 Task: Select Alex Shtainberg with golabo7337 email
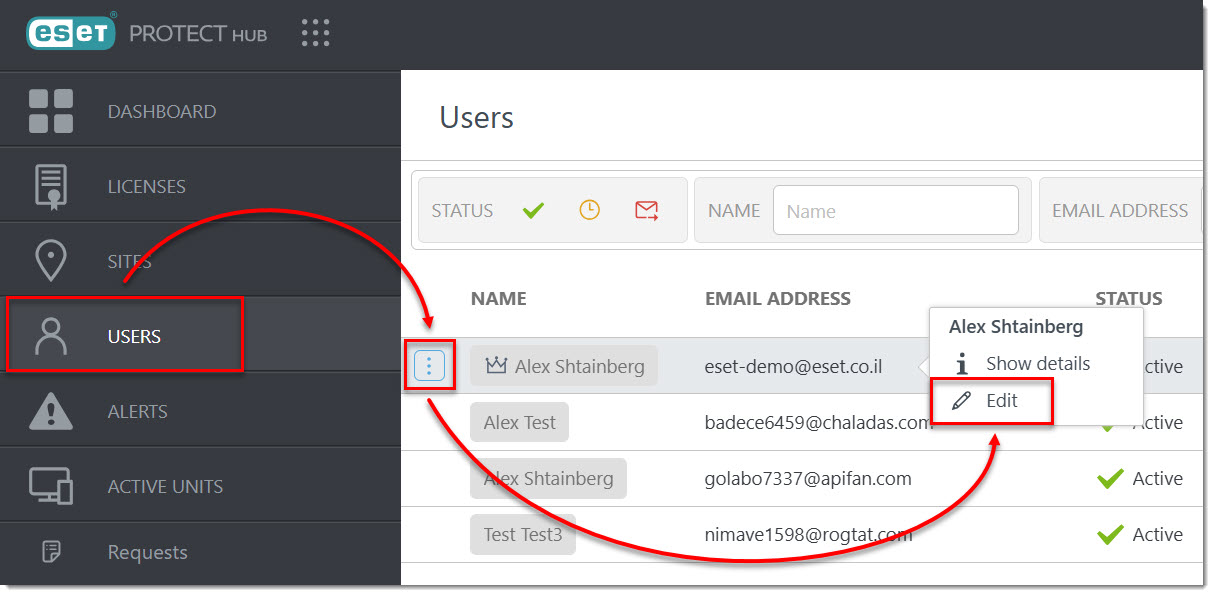pos(548,478)
